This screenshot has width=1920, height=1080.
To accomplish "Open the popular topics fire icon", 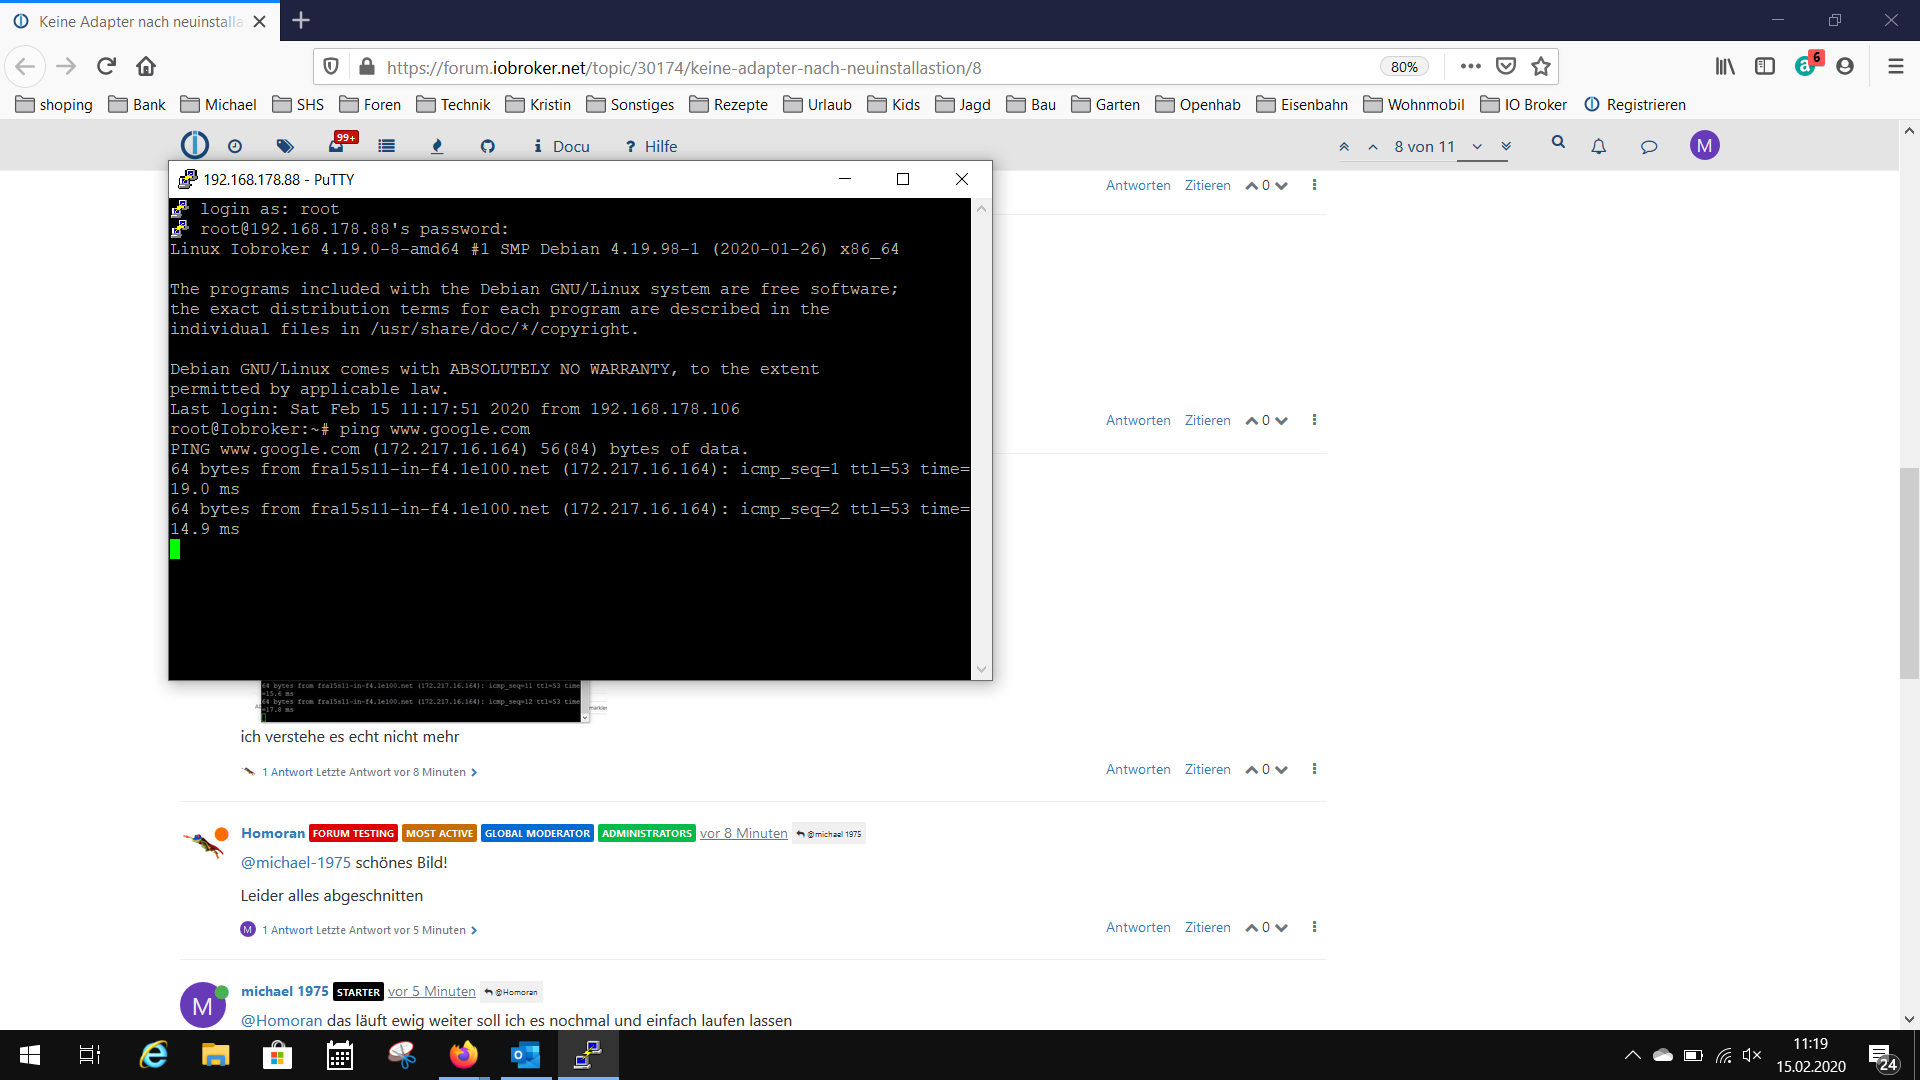I will (x=436, y=146).
